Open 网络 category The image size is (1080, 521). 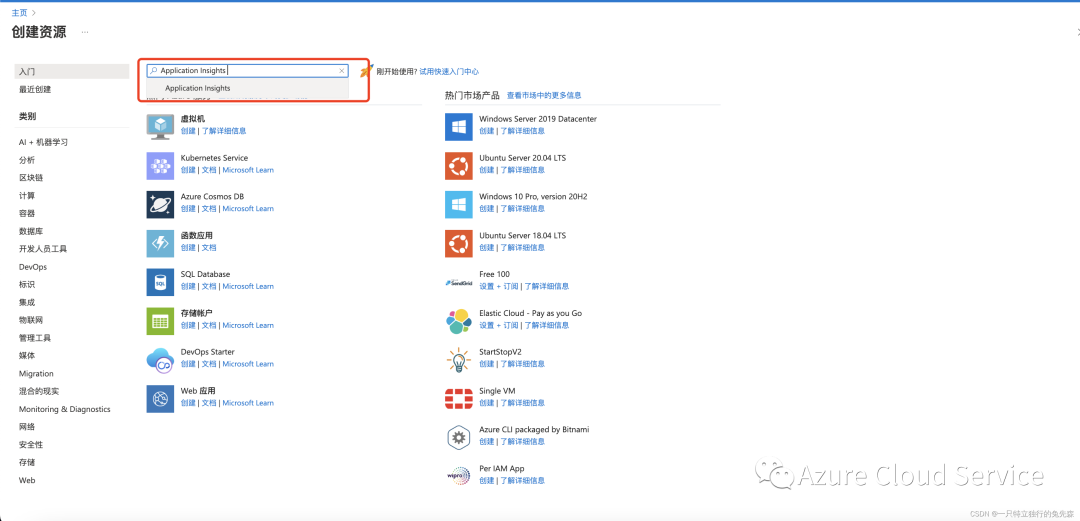pyautogui.click(x=27, y=427)
